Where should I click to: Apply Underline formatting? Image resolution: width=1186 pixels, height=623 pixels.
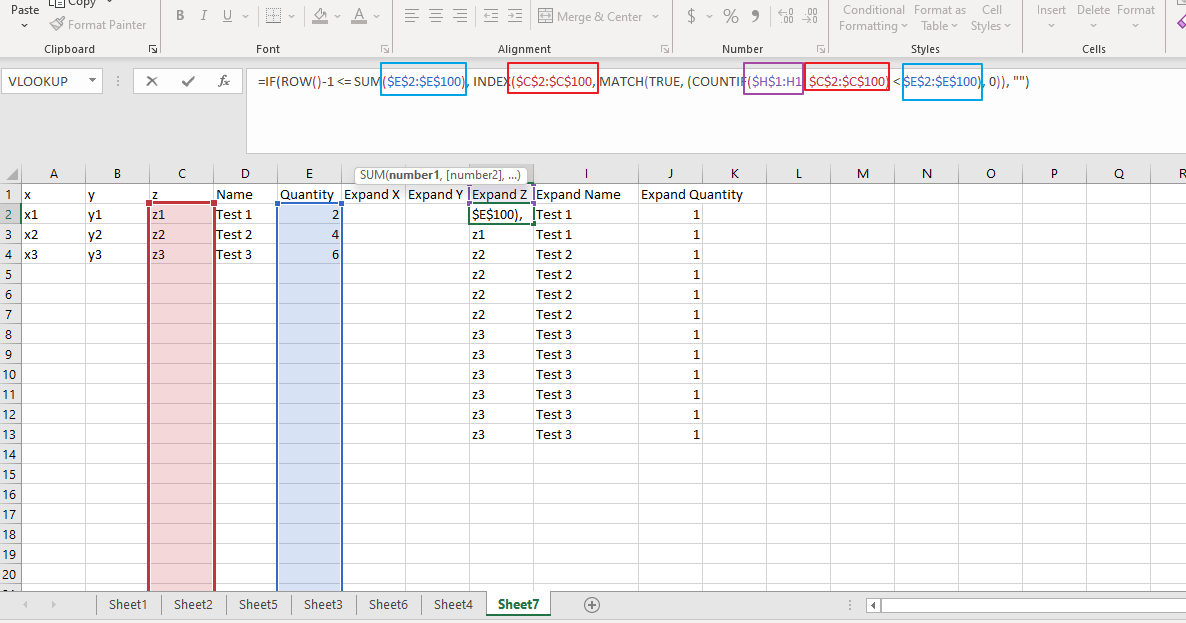click(227, 16)
